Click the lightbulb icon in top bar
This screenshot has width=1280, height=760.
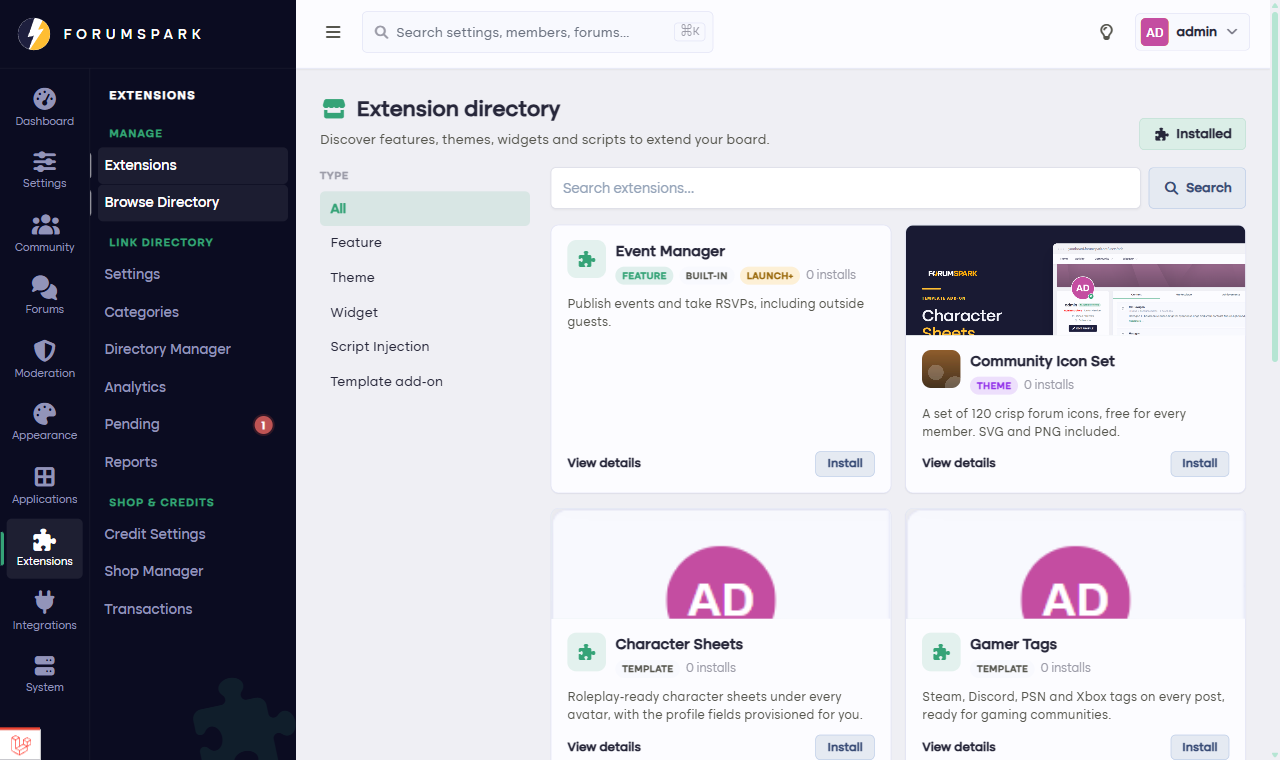1106,32
